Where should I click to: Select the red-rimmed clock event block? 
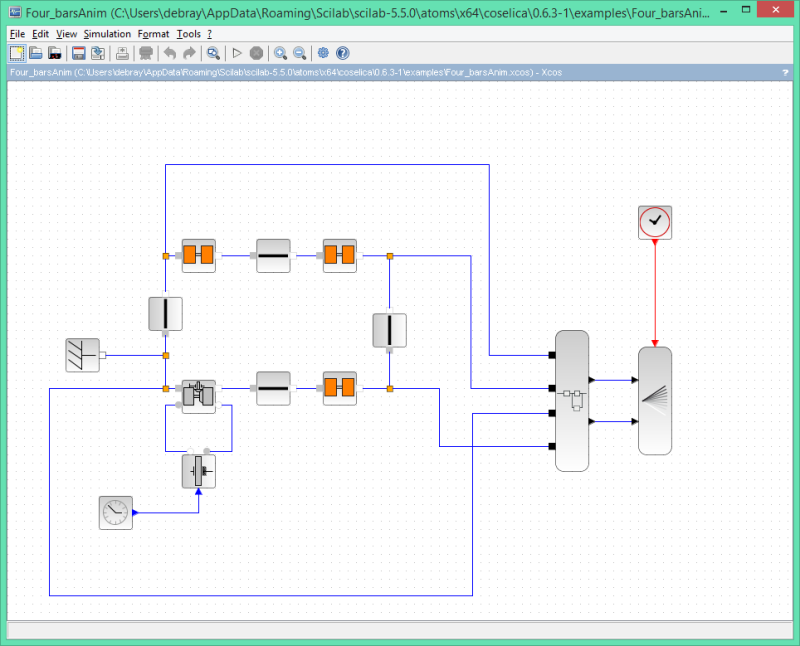(x=655, y=222)
